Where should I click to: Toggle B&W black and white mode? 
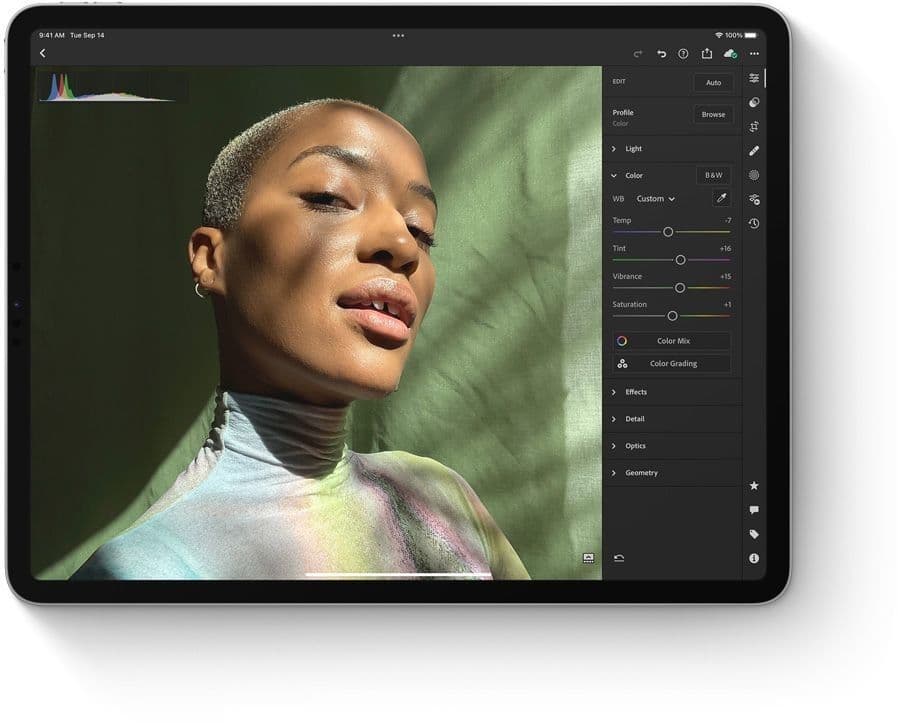[x=713, y=175]
